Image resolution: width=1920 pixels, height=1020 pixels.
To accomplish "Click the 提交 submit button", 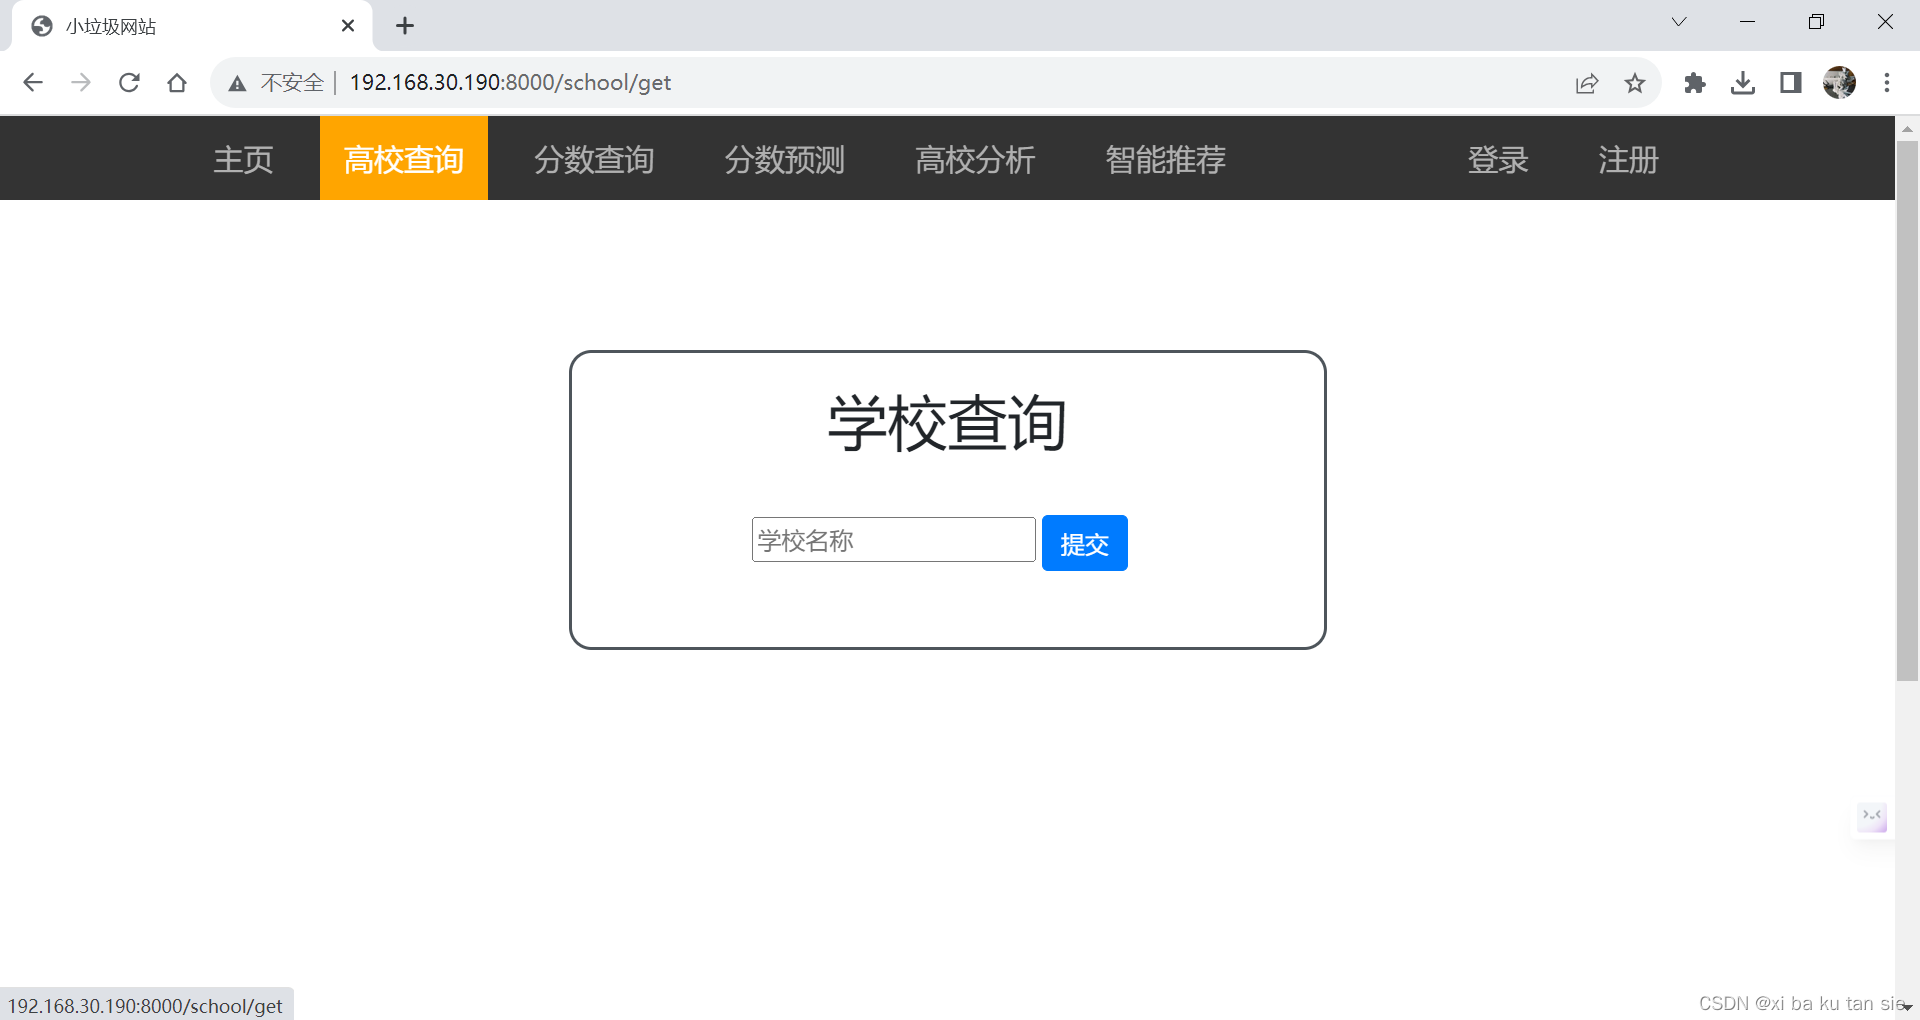I will tap(1084, 543).
